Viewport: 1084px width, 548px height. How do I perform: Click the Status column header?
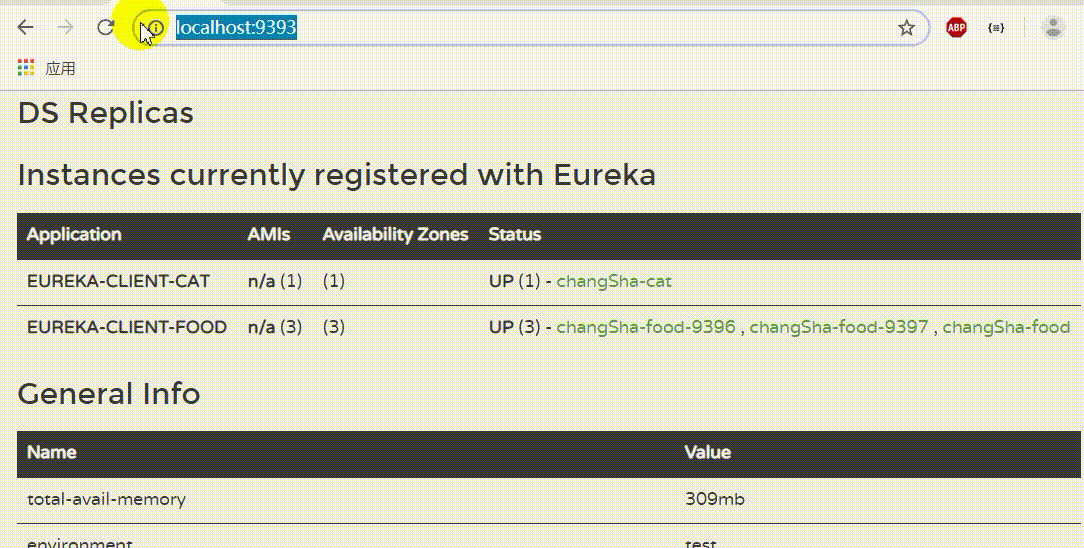pos(514,234)
